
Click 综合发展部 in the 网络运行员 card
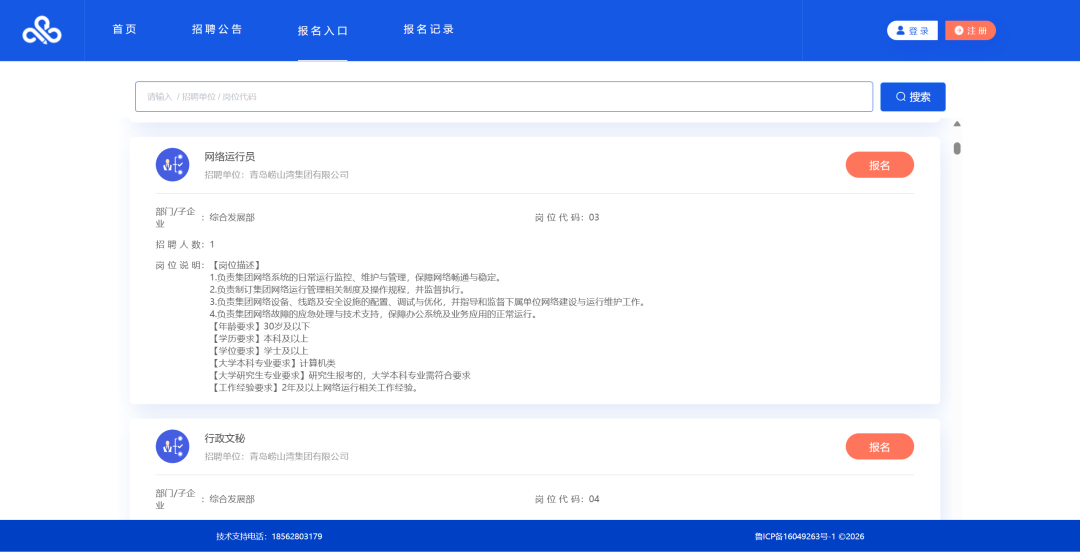click(232, 218)
